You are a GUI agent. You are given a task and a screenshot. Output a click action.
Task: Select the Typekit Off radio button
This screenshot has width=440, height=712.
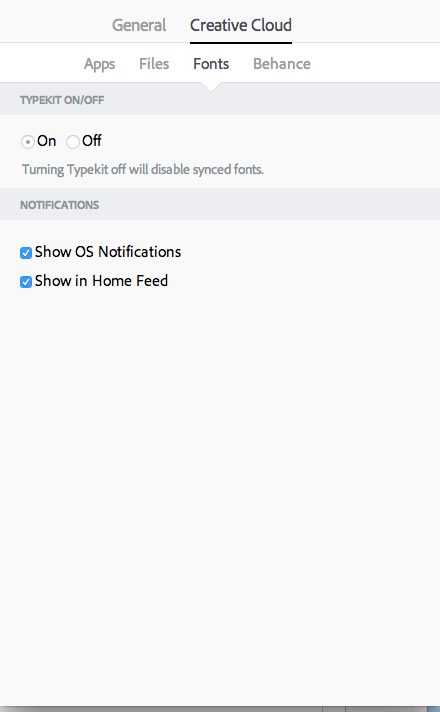click(73, 142)
